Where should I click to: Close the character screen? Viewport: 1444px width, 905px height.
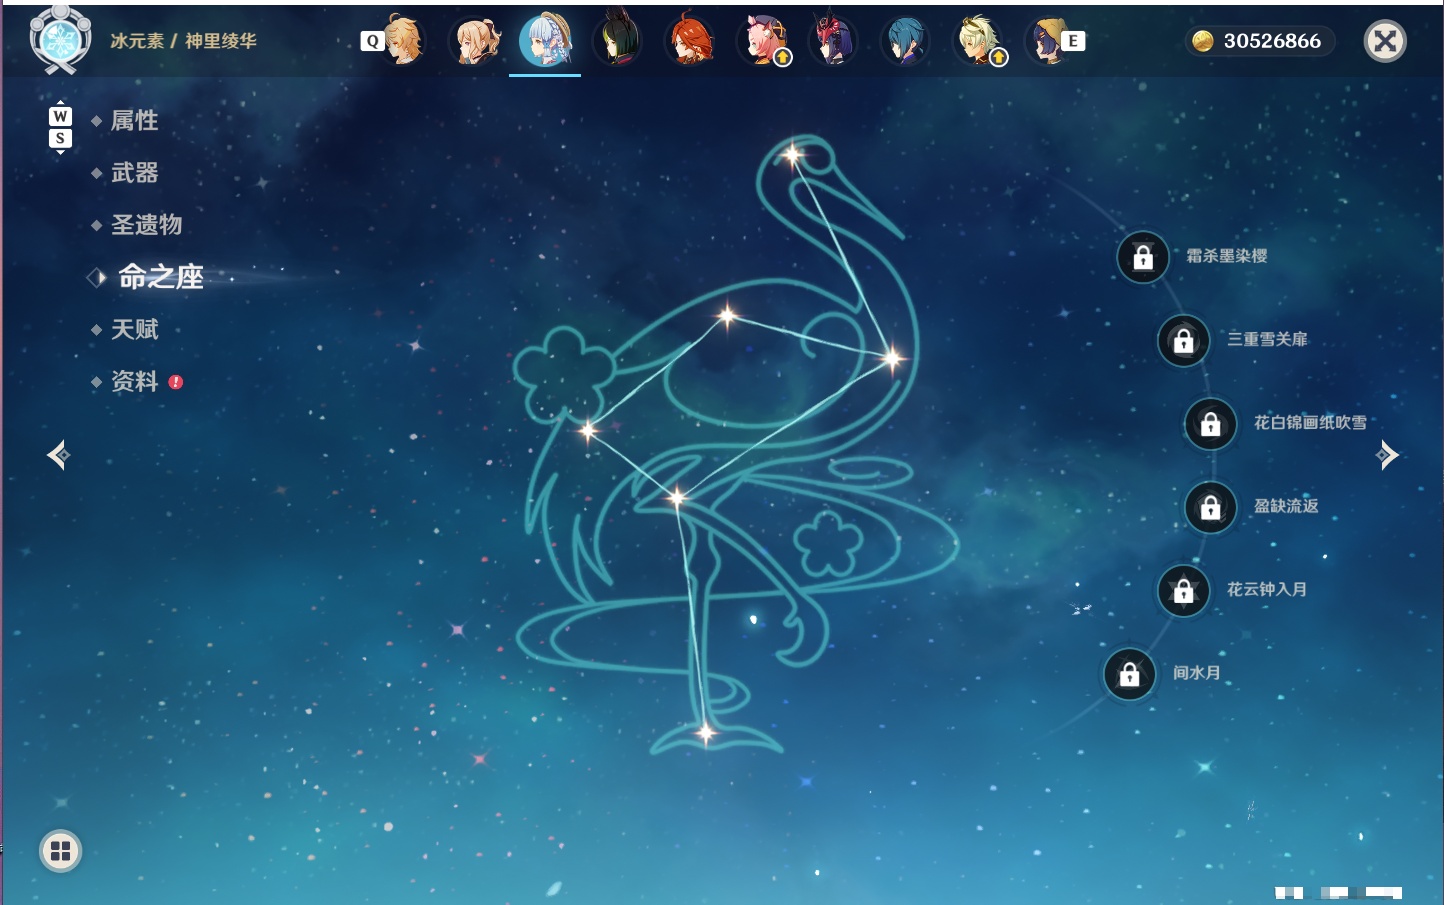tap(1386, 41)
